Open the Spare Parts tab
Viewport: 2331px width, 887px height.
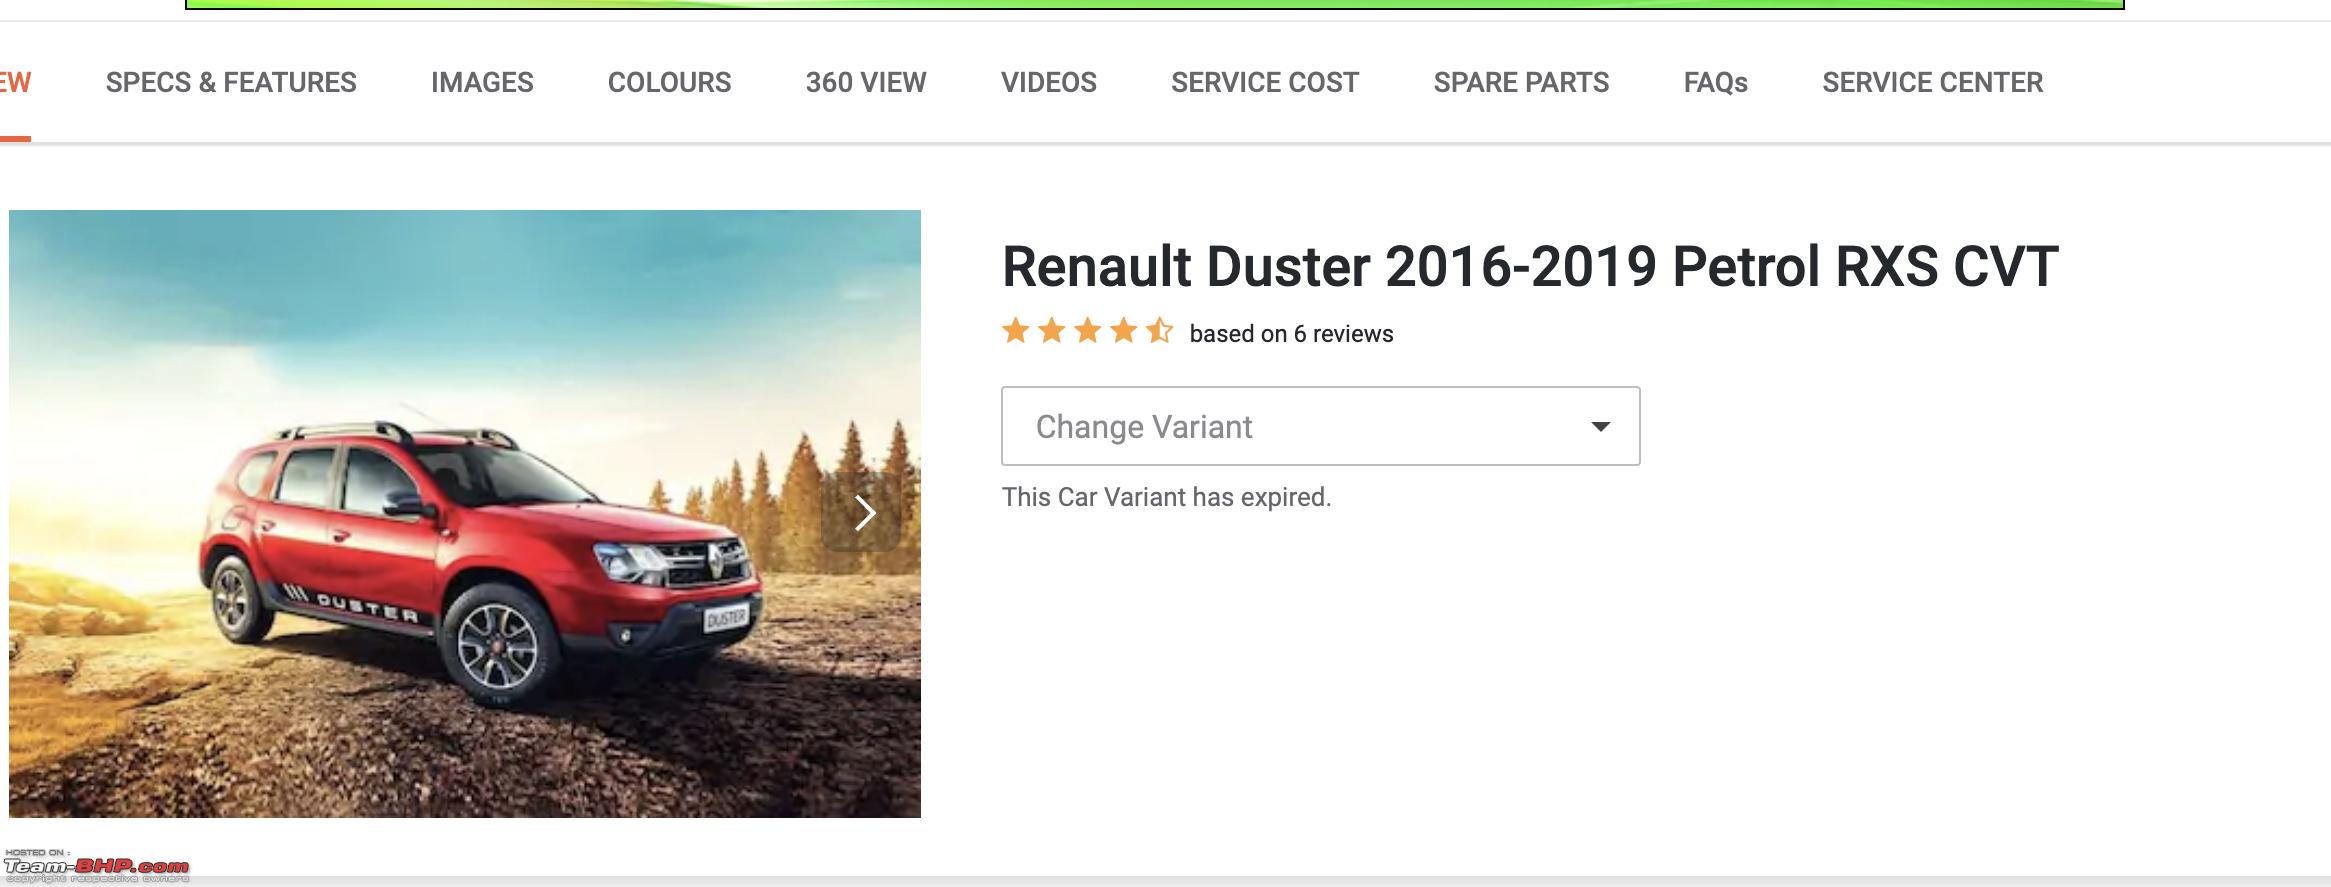(x=1521, y=82)
